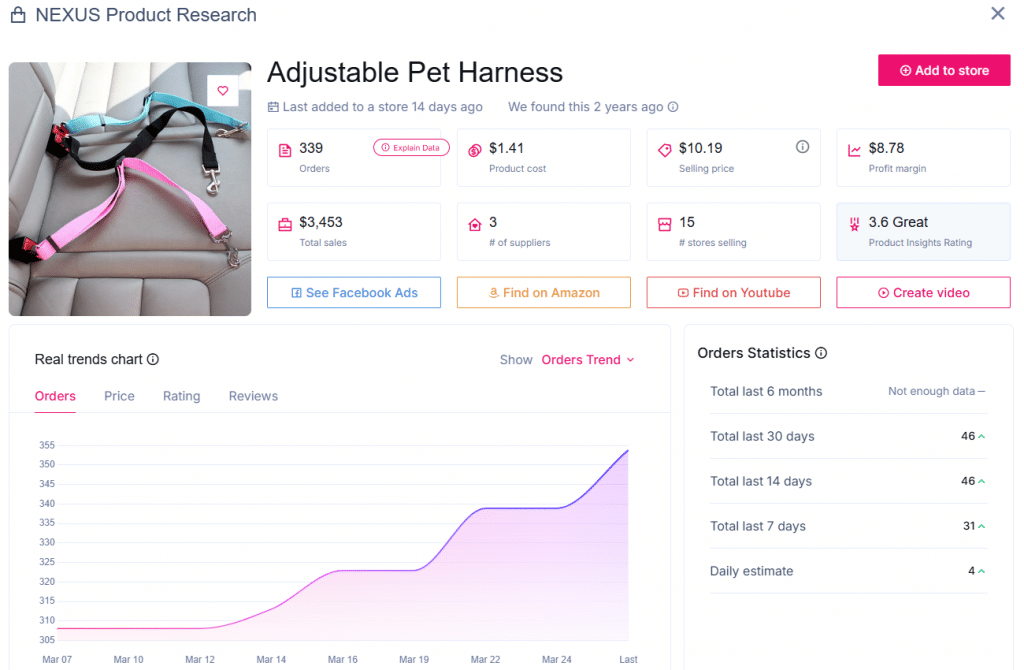1024x670 pixels.
Task: Click the Product Insights Rating ribbon icon
Action: (x=854, y=225)
